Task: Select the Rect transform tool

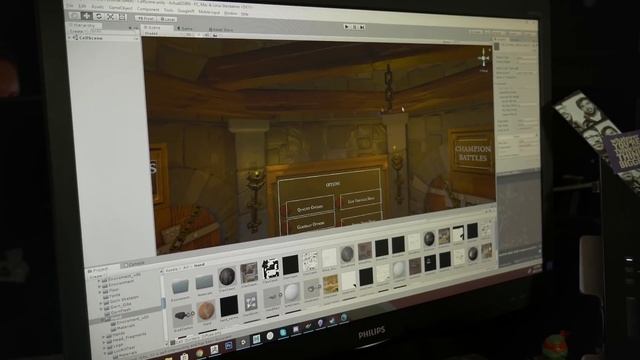Action: click(122, 17)
